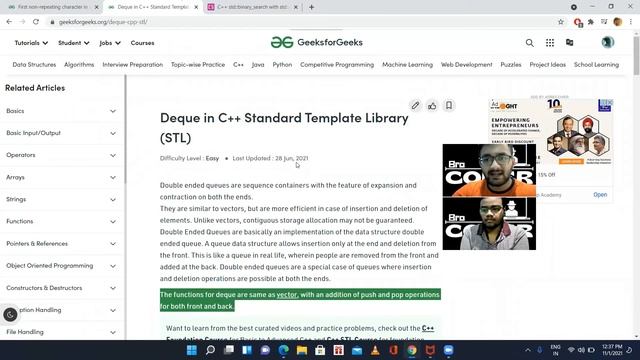Open the site search icon
The height and width of the screenshot is (360, 640).
click(x=529, y=43)
